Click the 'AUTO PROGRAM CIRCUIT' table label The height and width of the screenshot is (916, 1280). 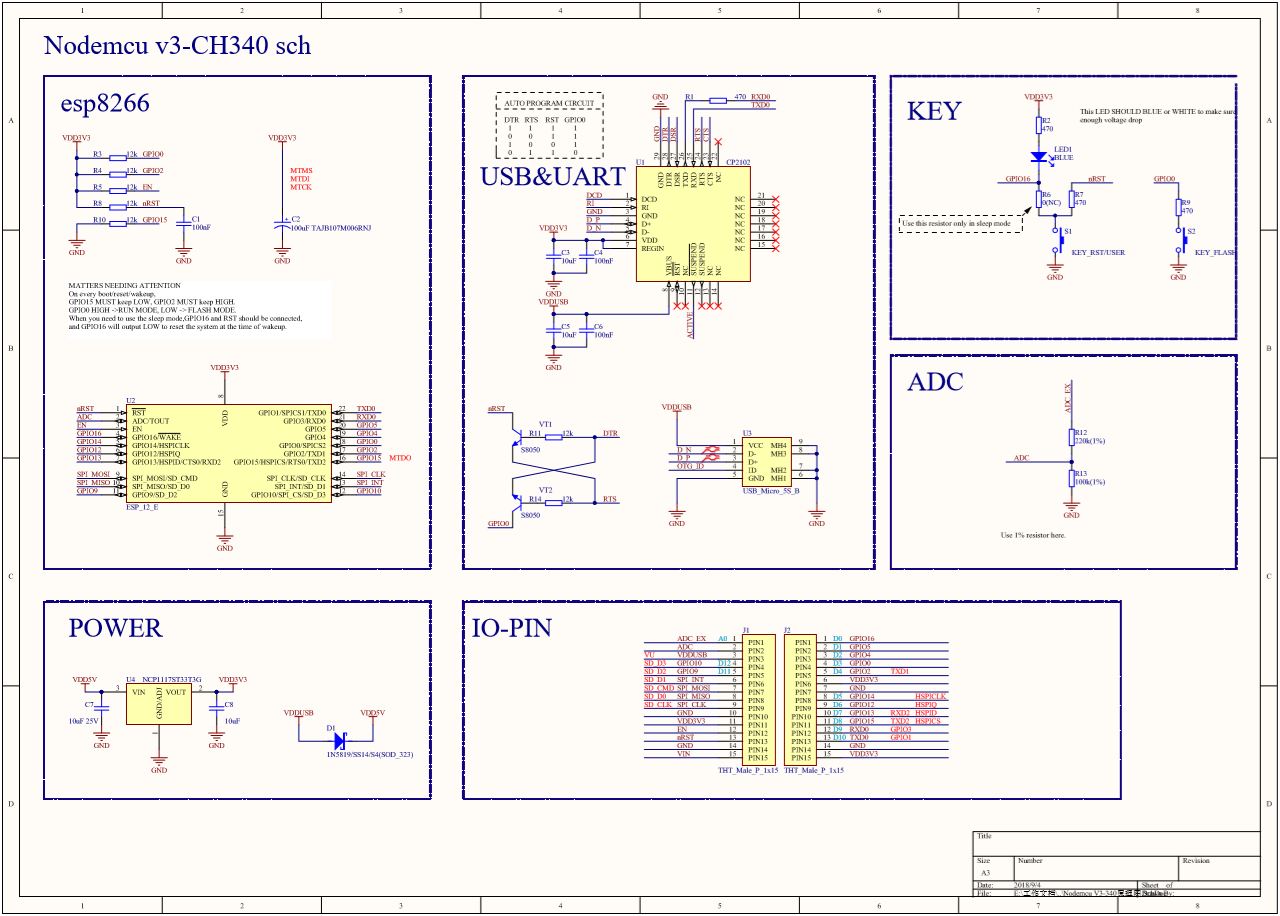pos(549,103)
